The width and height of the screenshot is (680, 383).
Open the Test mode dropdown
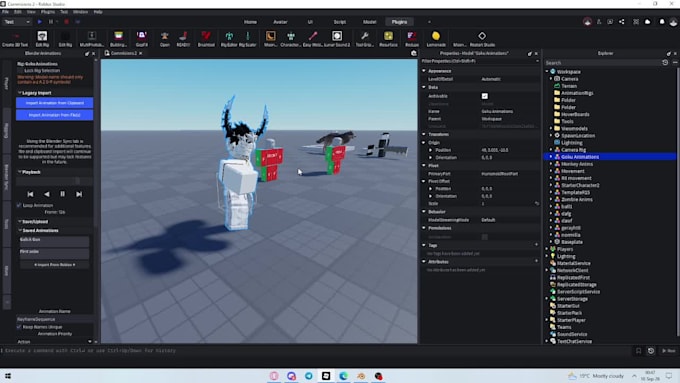[17, 22]
